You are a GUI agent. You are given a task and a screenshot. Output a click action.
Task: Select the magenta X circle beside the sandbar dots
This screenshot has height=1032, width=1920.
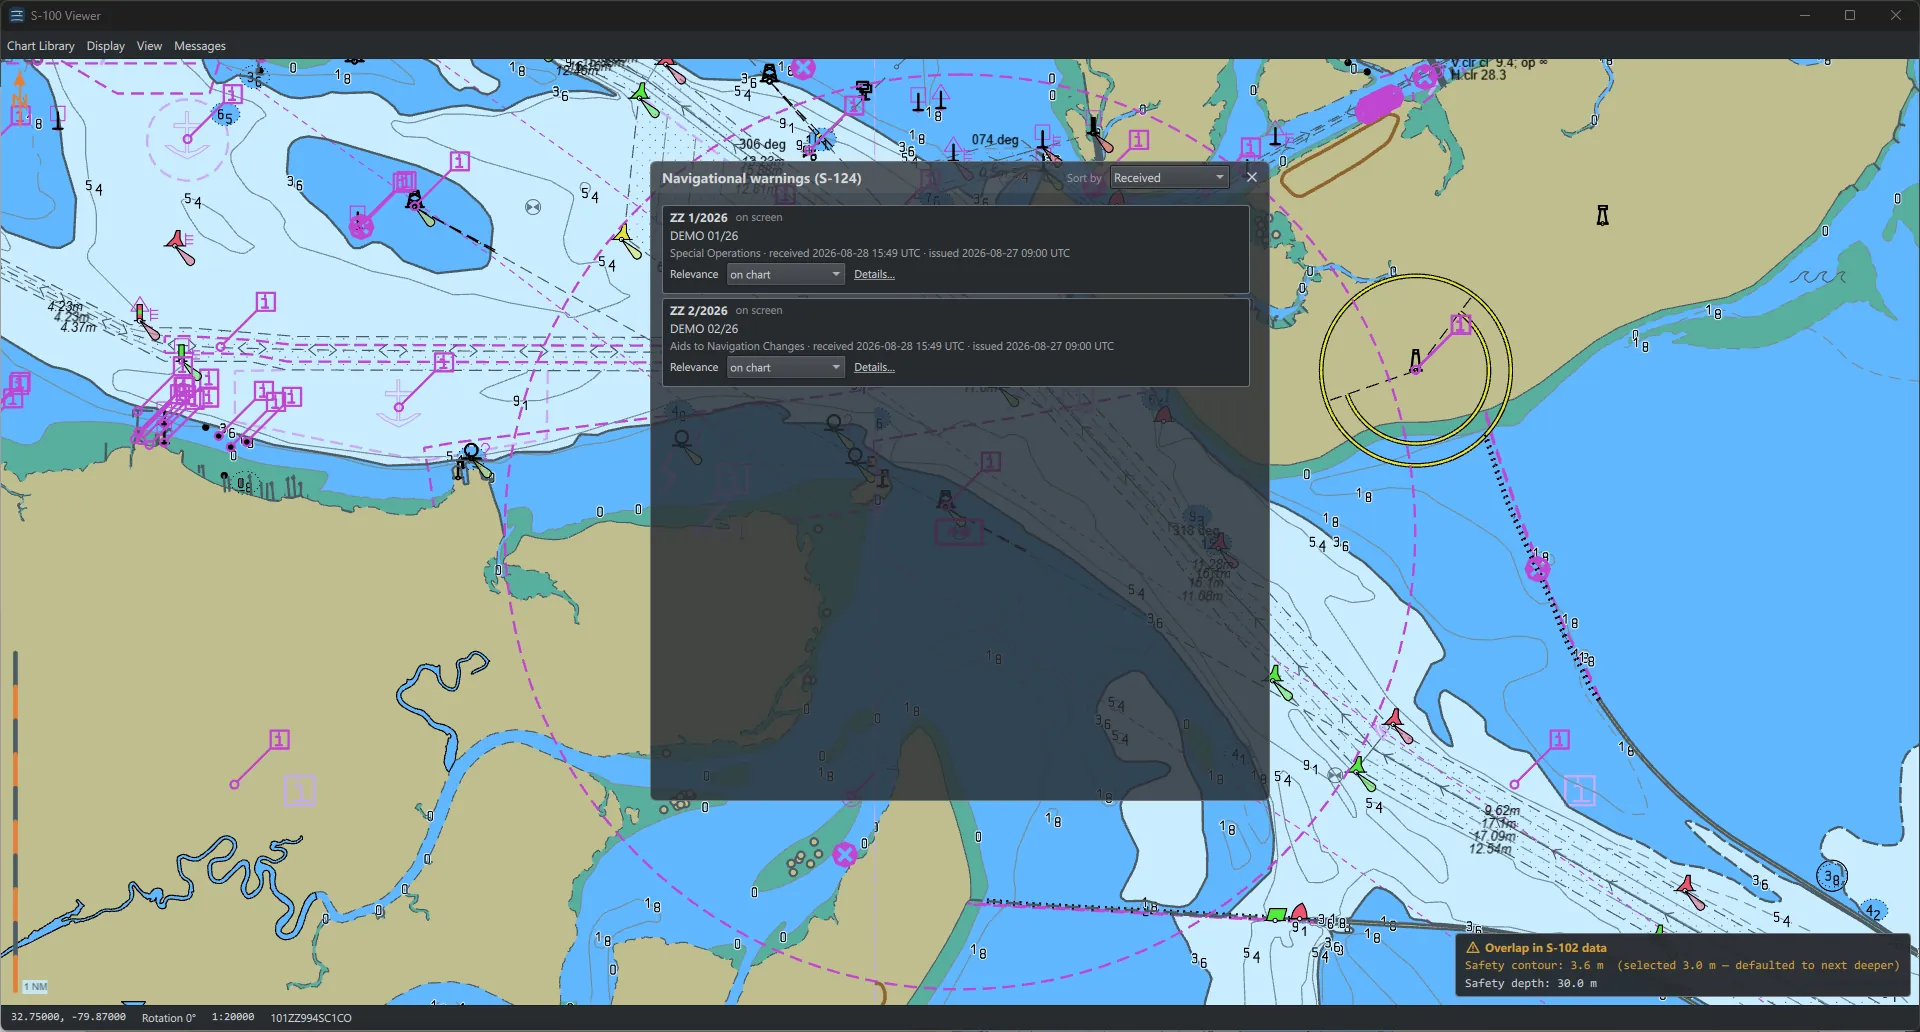(x=845, y=854)
